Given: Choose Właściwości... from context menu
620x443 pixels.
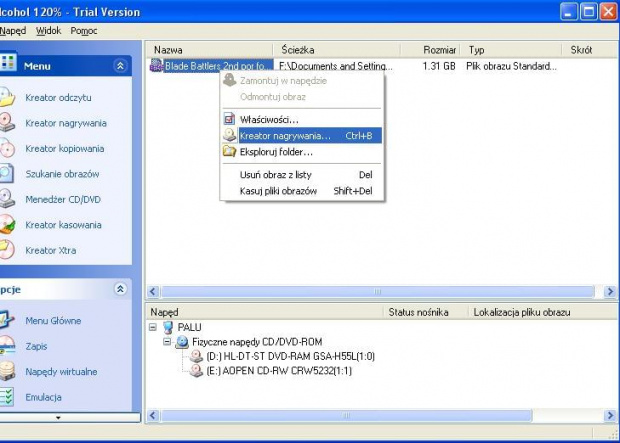Looking at the screenshot, I should 302,119.
